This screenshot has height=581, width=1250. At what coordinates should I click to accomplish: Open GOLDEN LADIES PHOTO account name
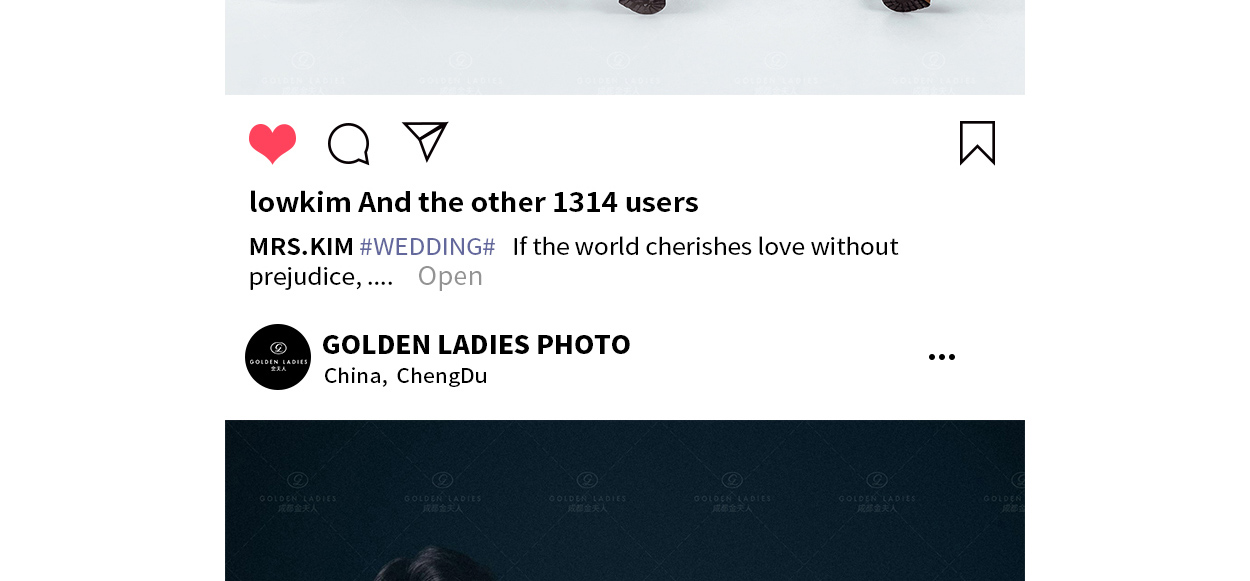[x=476, y=344]
